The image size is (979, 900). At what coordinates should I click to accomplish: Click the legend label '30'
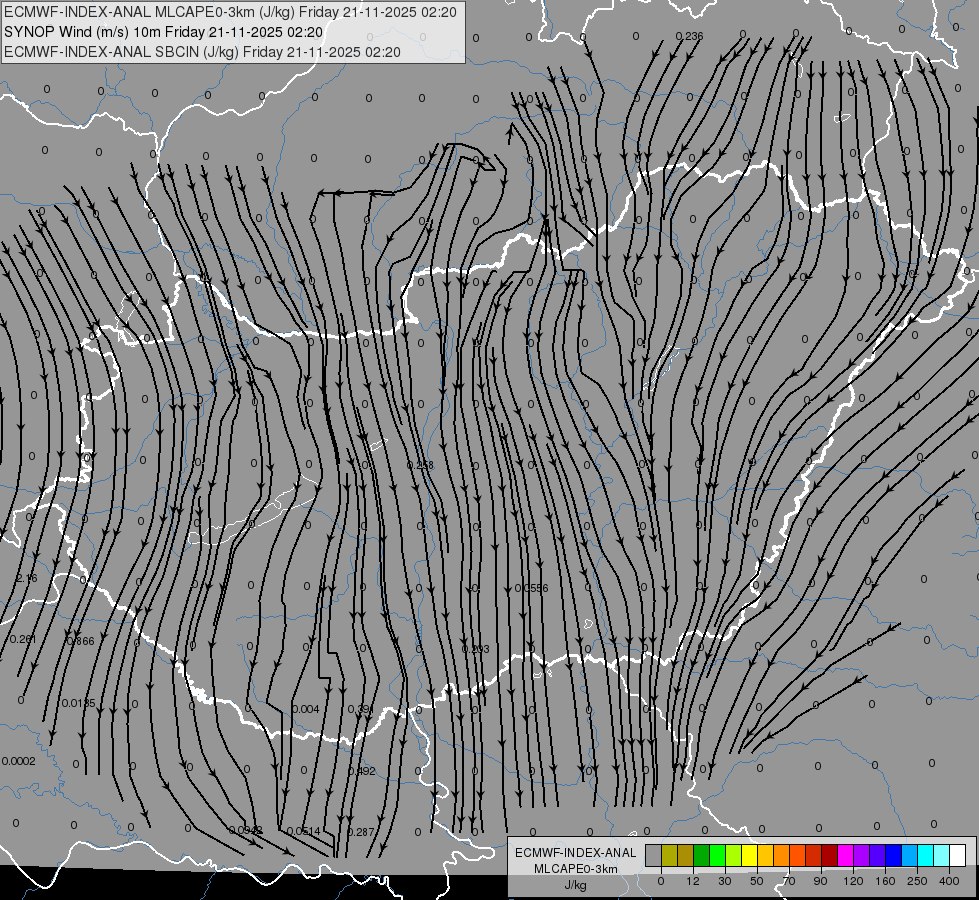click(725, 881)
